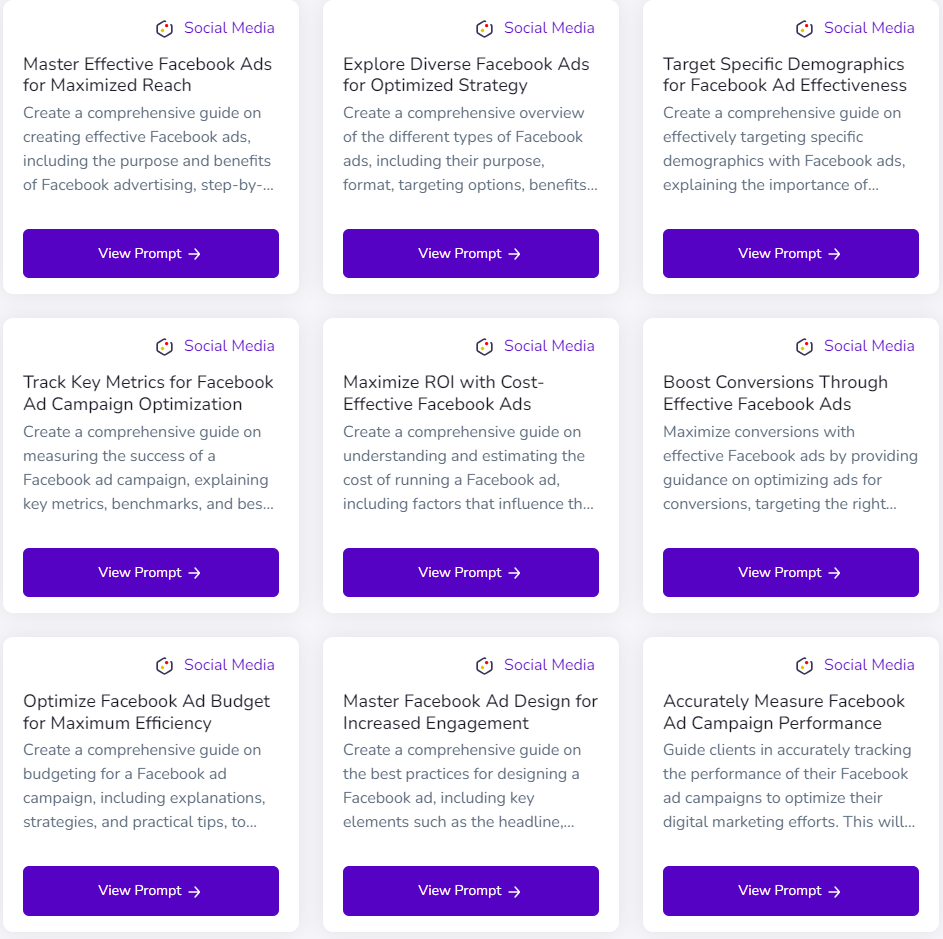The width and height of the screenshot is (943, 939).
Task: Click hexagon icon on Boost Conversions card
Action: [805, 347]
